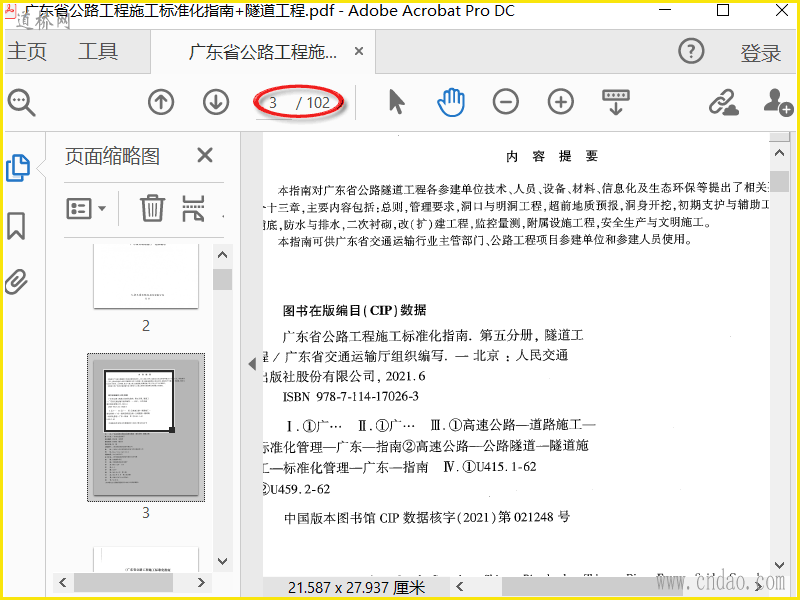Click the page number field showing 3
Screen dimensions: 800x600
273,103
